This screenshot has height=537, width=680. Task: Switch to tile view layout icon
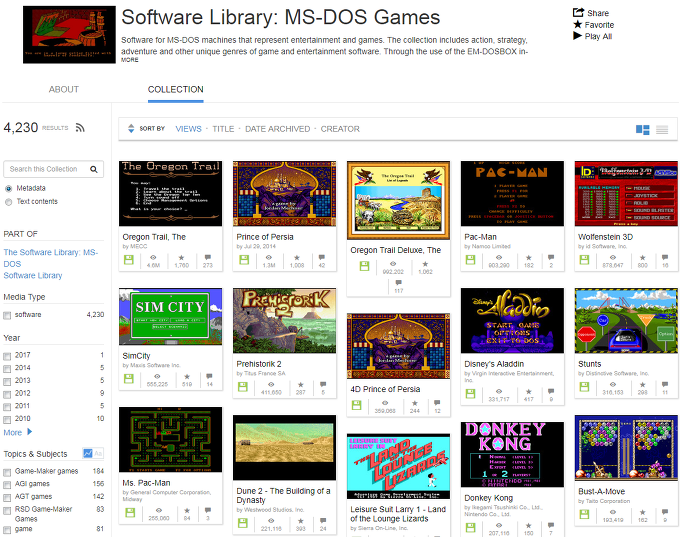coord(642,129)
